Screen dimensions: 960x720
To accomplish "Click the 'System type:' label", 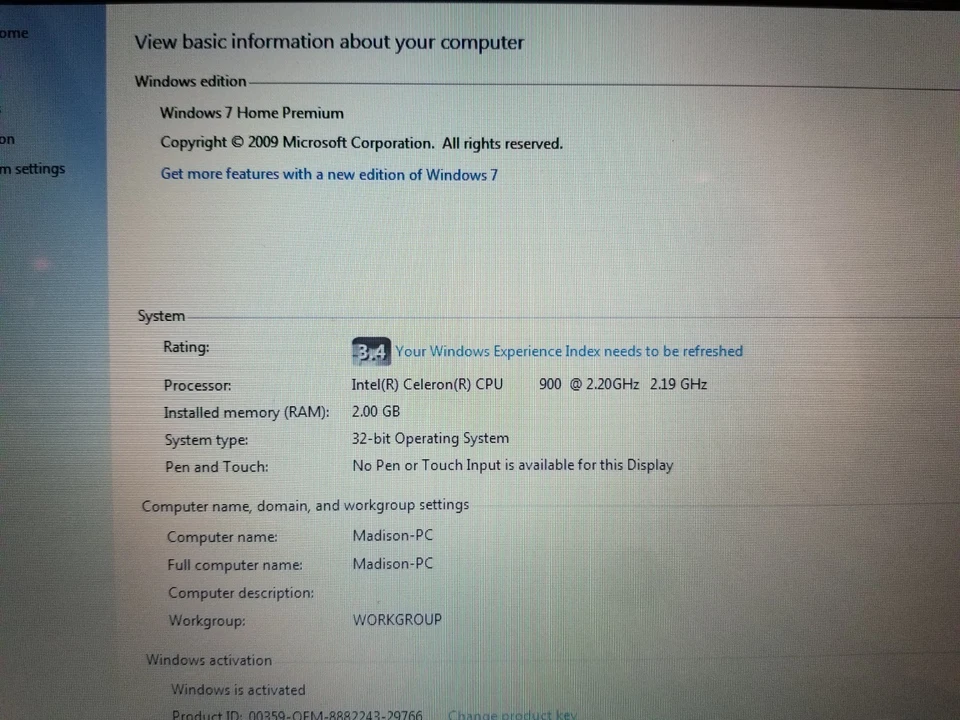I will tap(206, 440).
